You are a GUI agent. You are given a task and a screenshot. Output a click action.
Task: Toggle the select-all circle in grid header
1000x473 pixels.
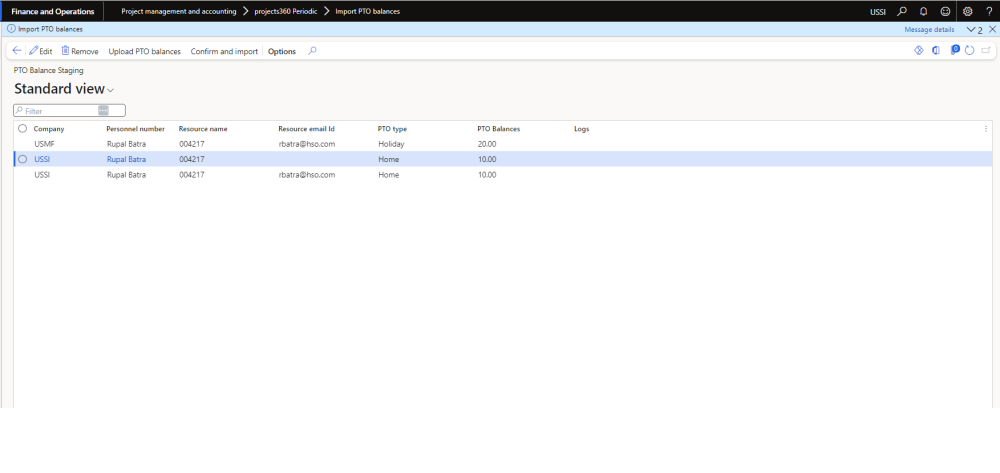[x=23, y=129]
